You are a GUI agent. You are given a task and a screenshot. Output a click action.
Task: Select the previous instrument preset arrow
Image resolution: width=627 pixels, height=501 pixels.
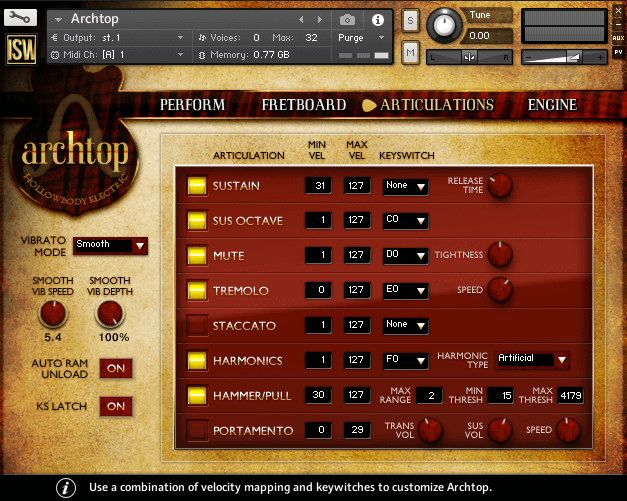(x=301, y=19)
